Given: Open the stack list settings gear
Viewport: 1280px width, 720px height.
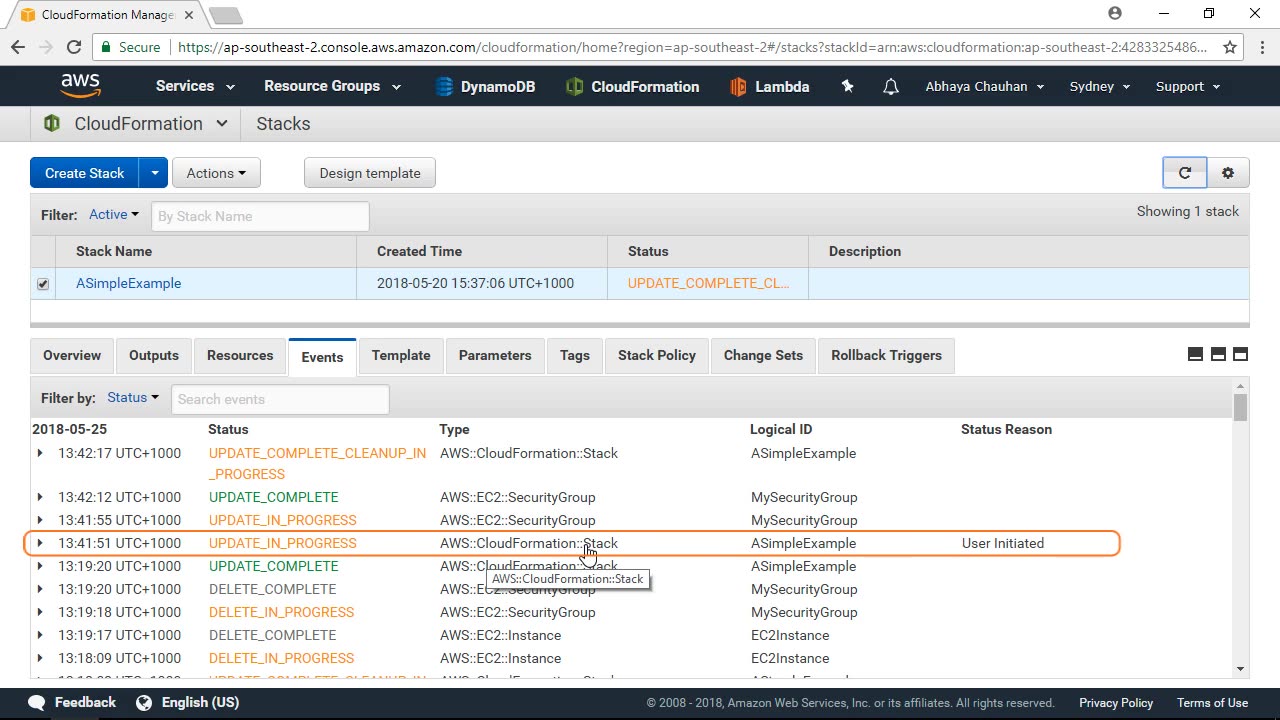Looking at the screenshot, I should 1227,173.
